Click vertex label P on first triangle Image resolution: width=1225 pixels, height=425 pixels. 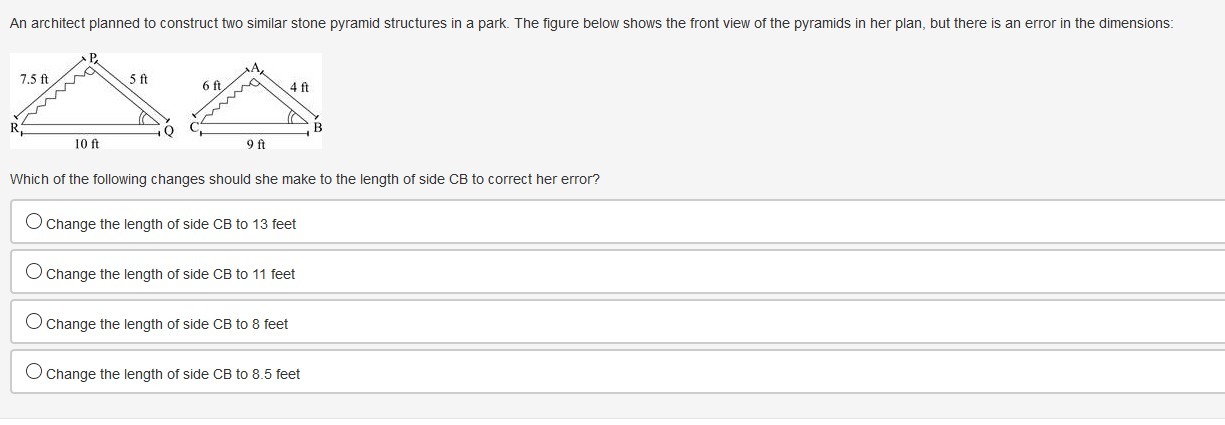(x=94, y=59)
